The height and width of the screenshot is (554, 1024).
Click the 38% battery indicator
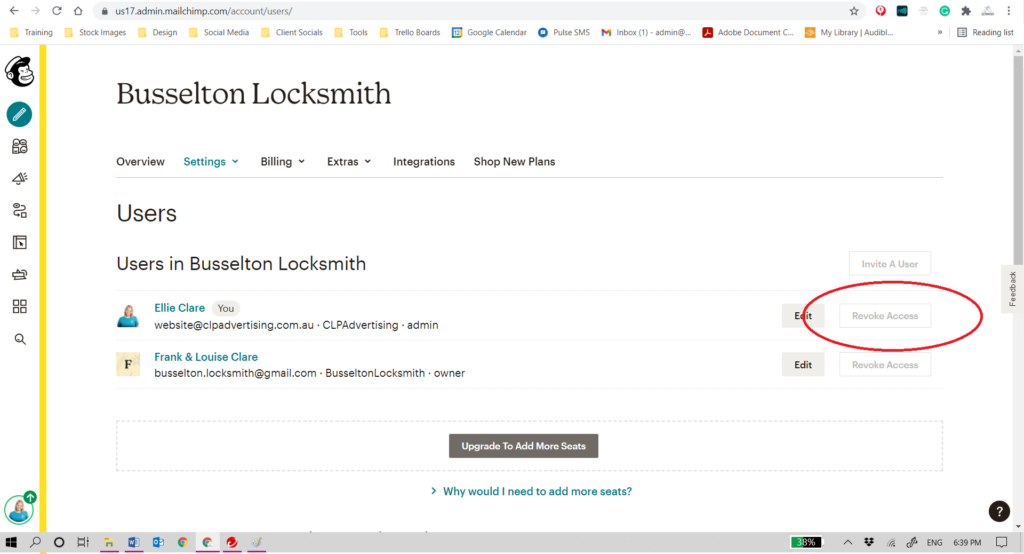click(x=806, y=542)
